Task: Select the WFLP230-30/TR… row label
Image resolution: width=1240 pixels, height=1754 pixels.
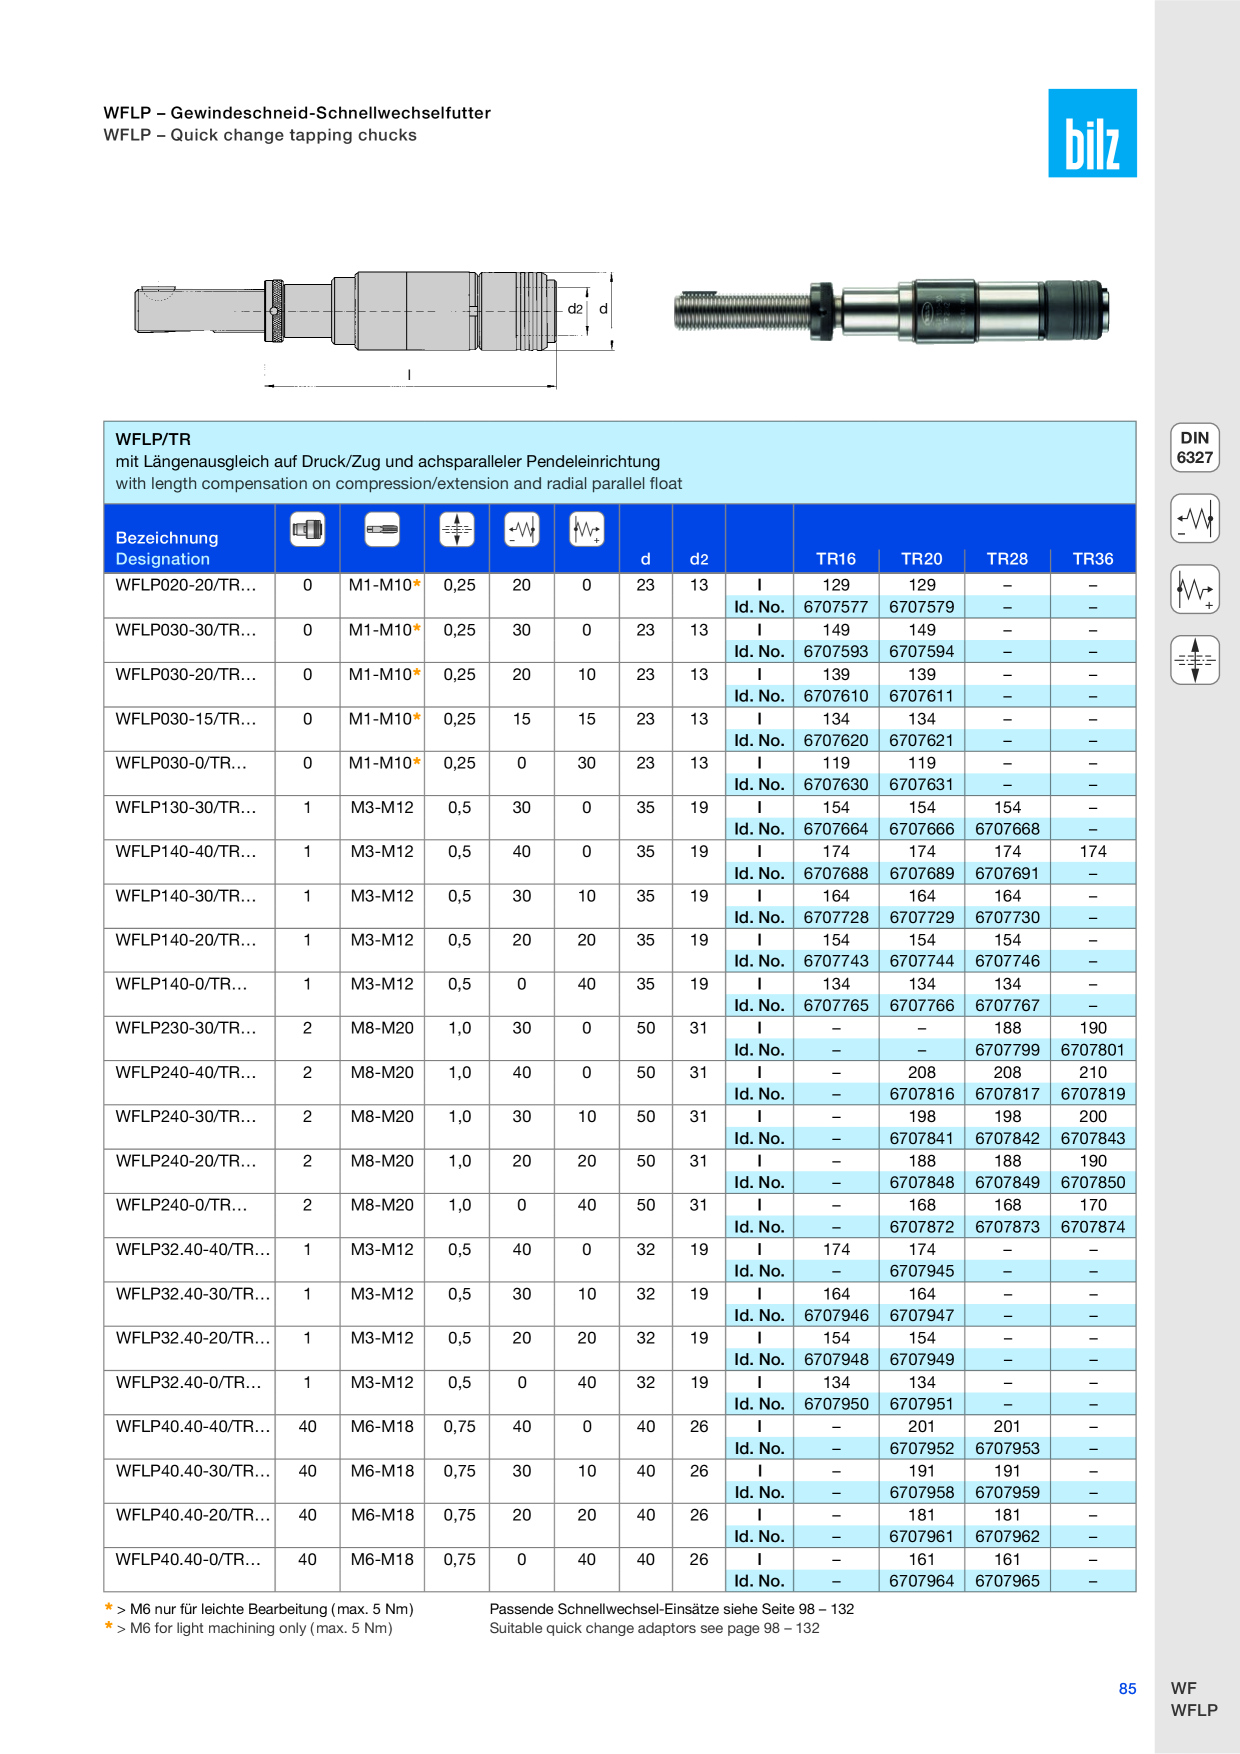Action: pyautogui.click(x=186, y=1028)
